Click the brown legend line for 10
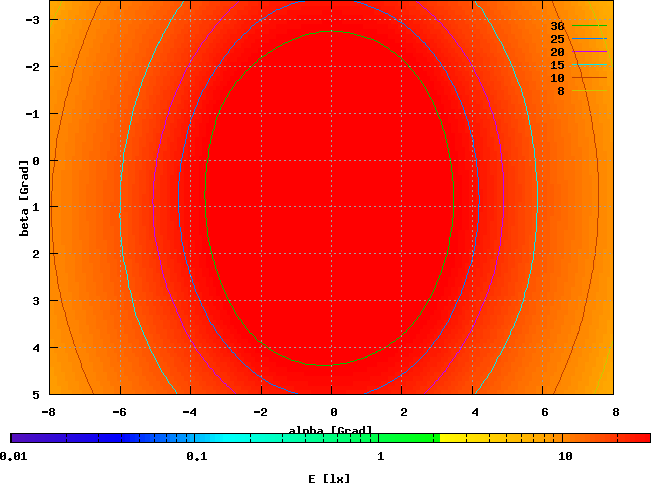Image resolution: width=651 pixels, height=483 pixels. pos(590,78)
